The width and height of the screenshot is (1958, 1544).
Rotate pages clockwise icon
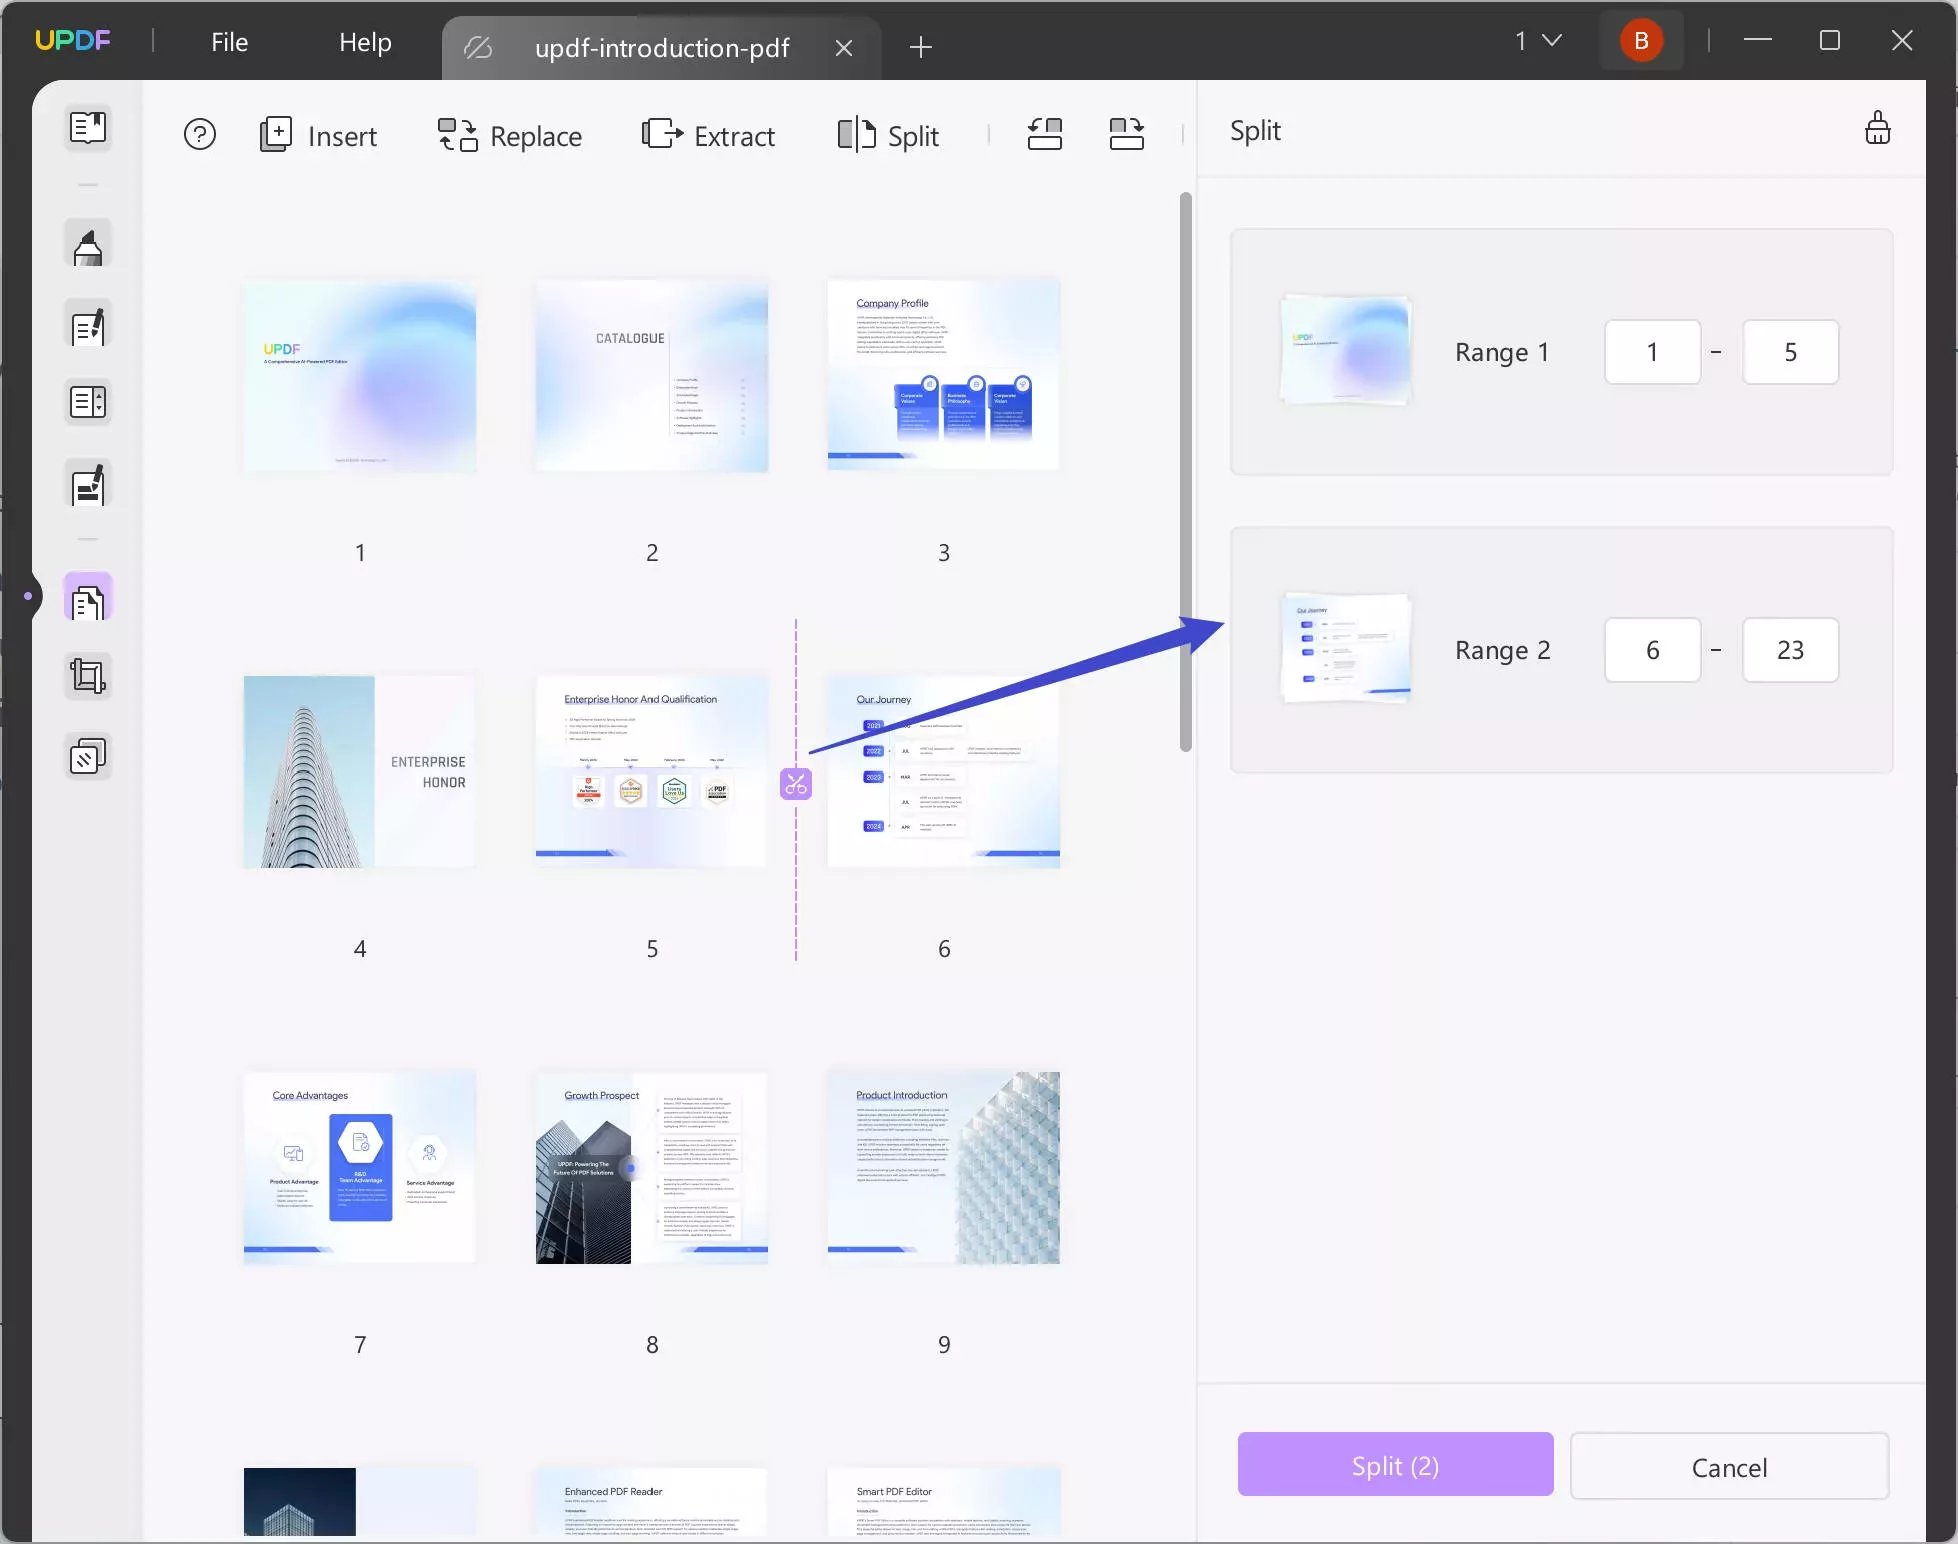(x=1127, y=134)
